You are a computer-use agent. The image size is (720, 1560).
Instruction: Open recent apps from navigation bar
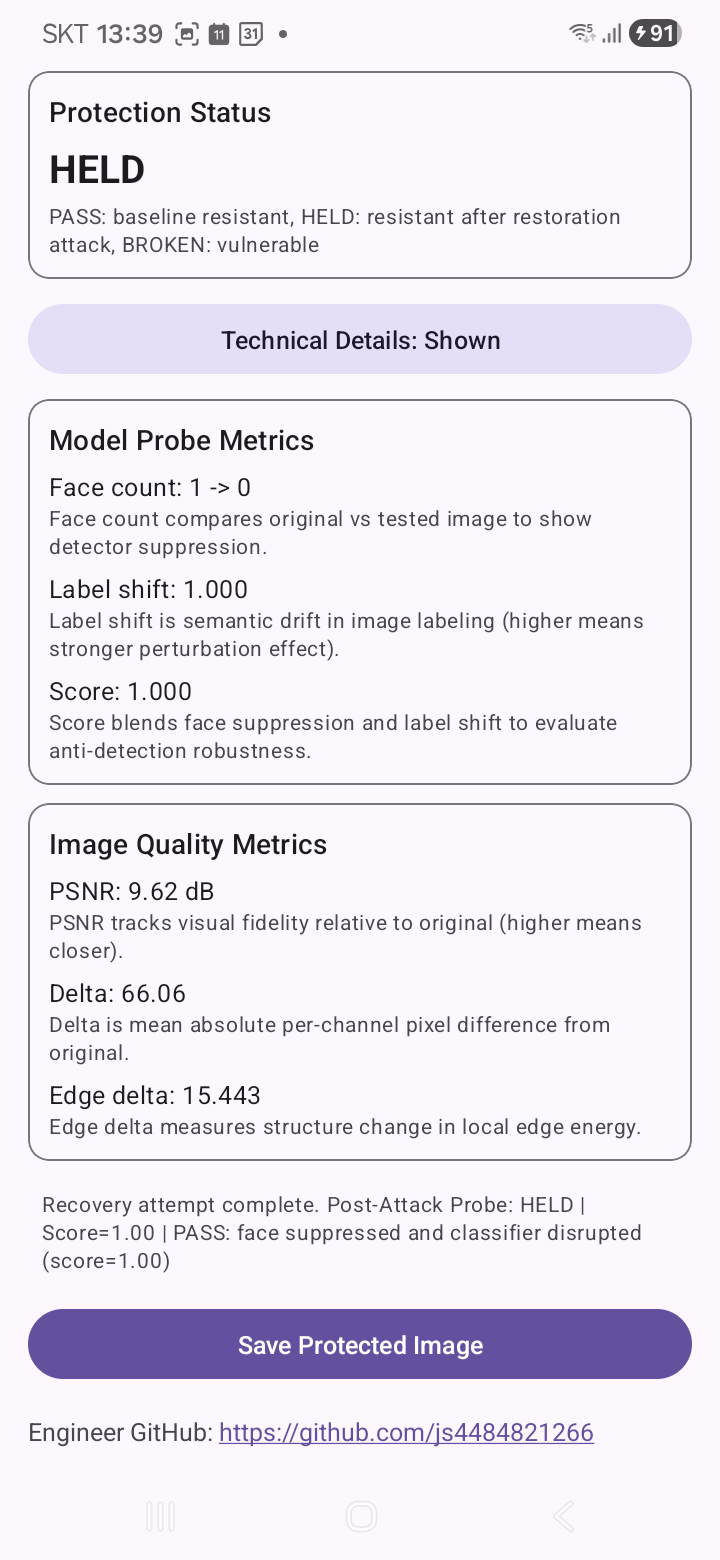click(160, 1516)
